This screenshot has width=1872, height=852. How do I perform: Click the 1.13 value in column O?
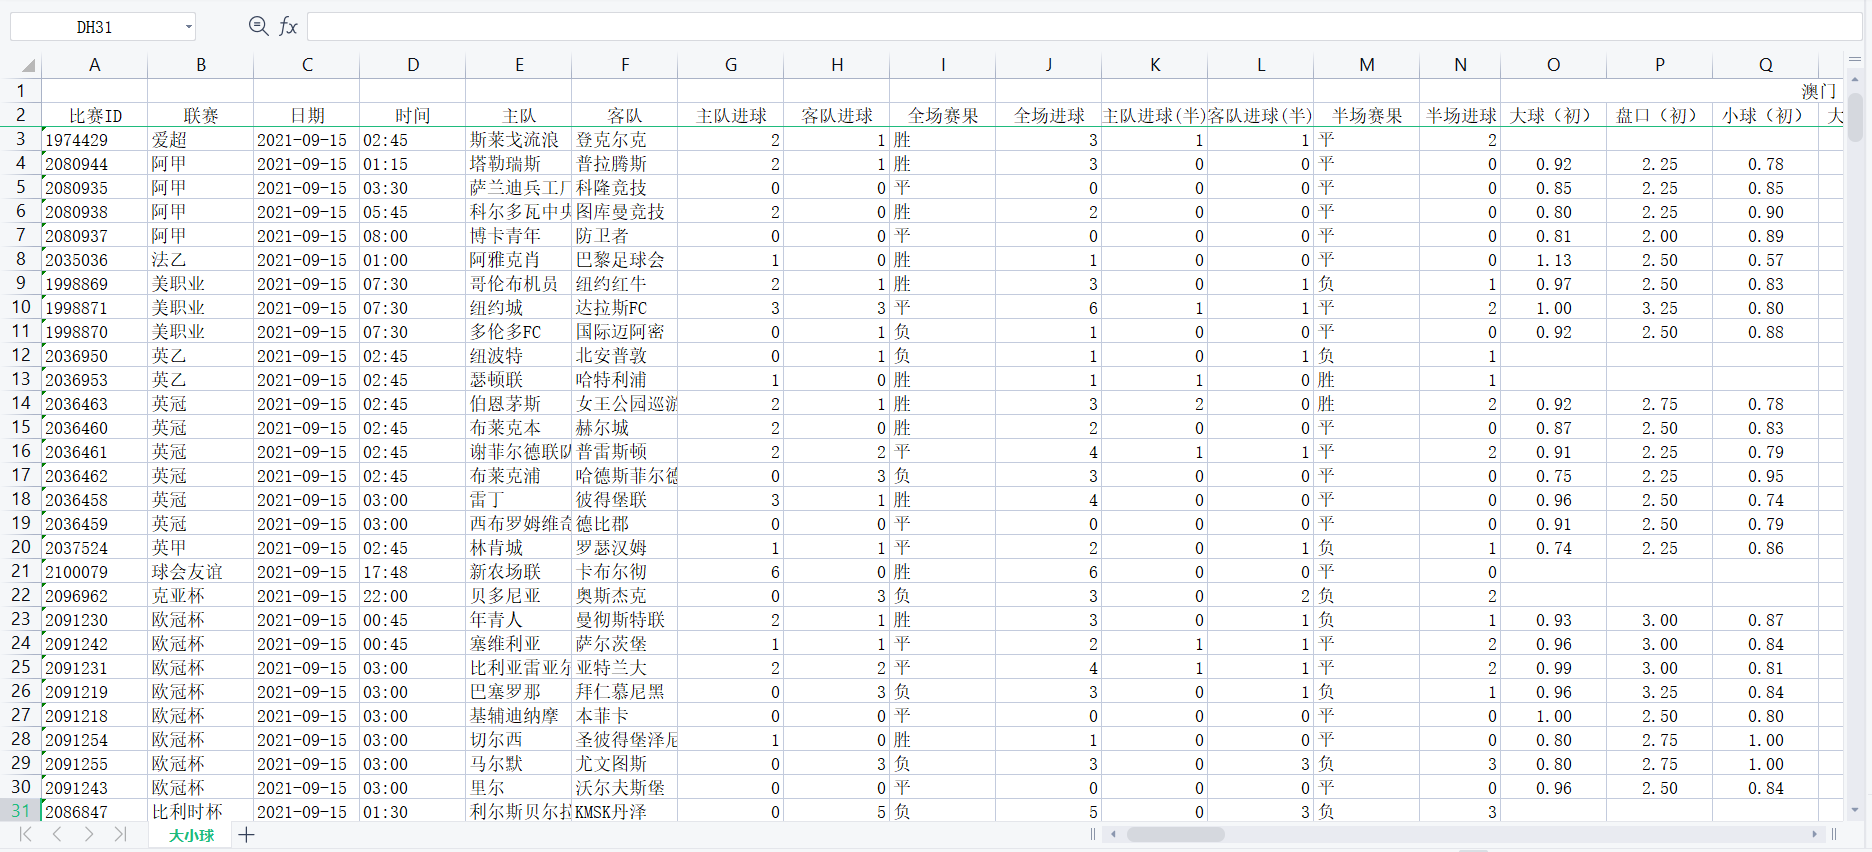pyautogui.click(x=1553, y=260)
